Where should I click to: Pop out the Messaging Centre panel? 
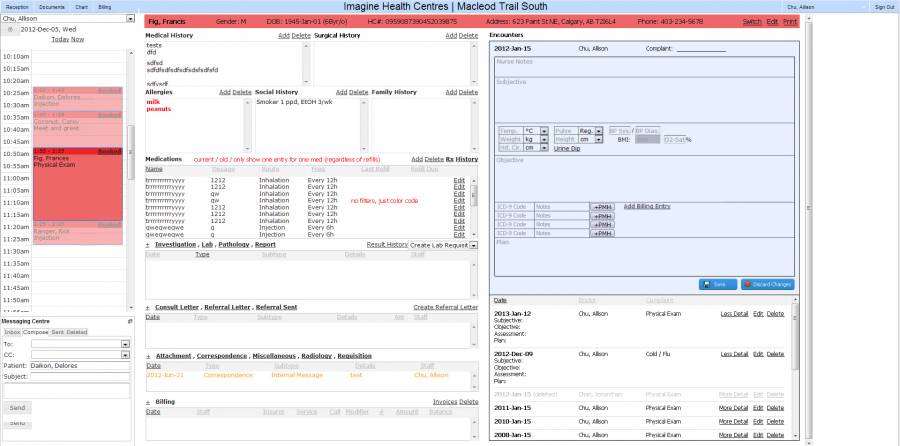[x=130, y=321]
